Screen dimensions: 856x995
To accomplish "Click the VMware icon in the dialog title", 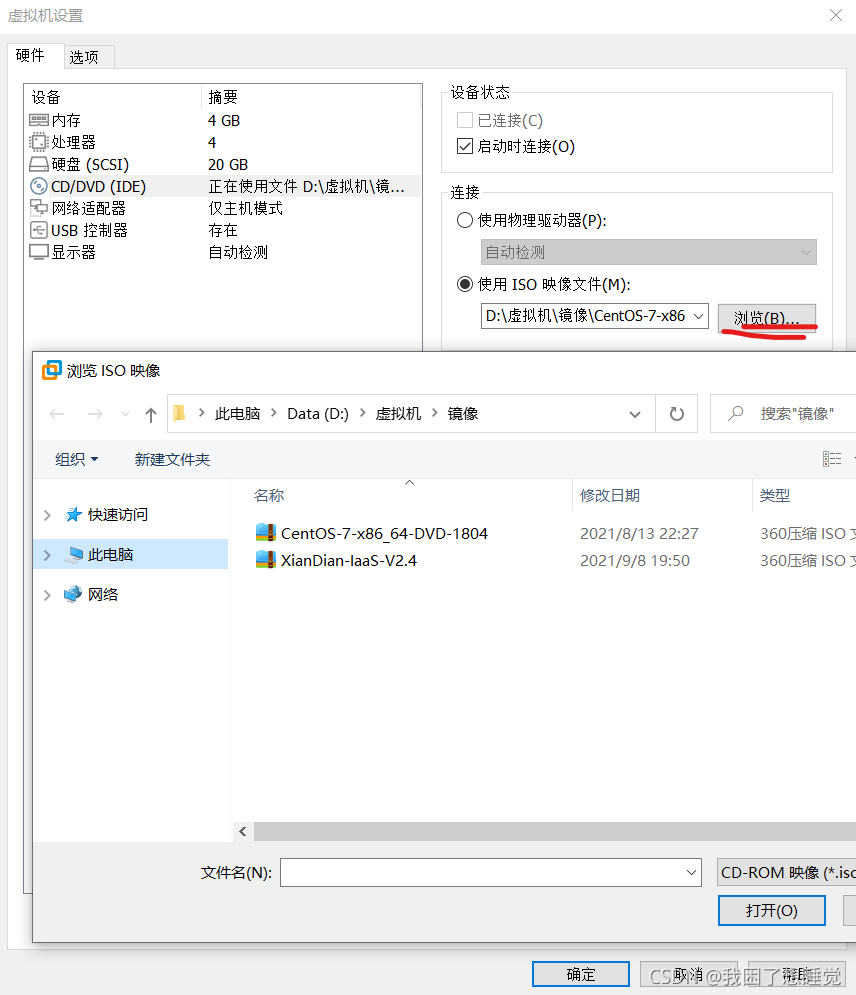I will click(x=52, y=370).
